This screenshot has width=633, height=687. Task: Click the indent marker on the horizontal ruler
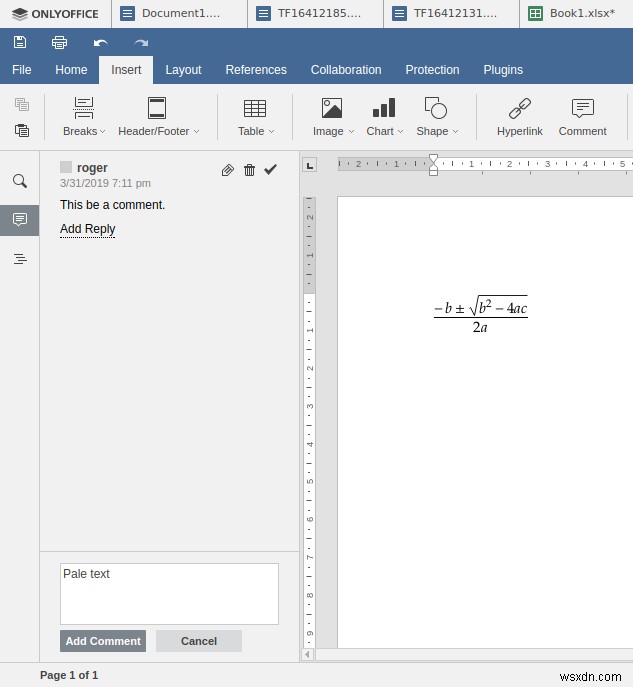pyautogui.click(x=433, y=164)
